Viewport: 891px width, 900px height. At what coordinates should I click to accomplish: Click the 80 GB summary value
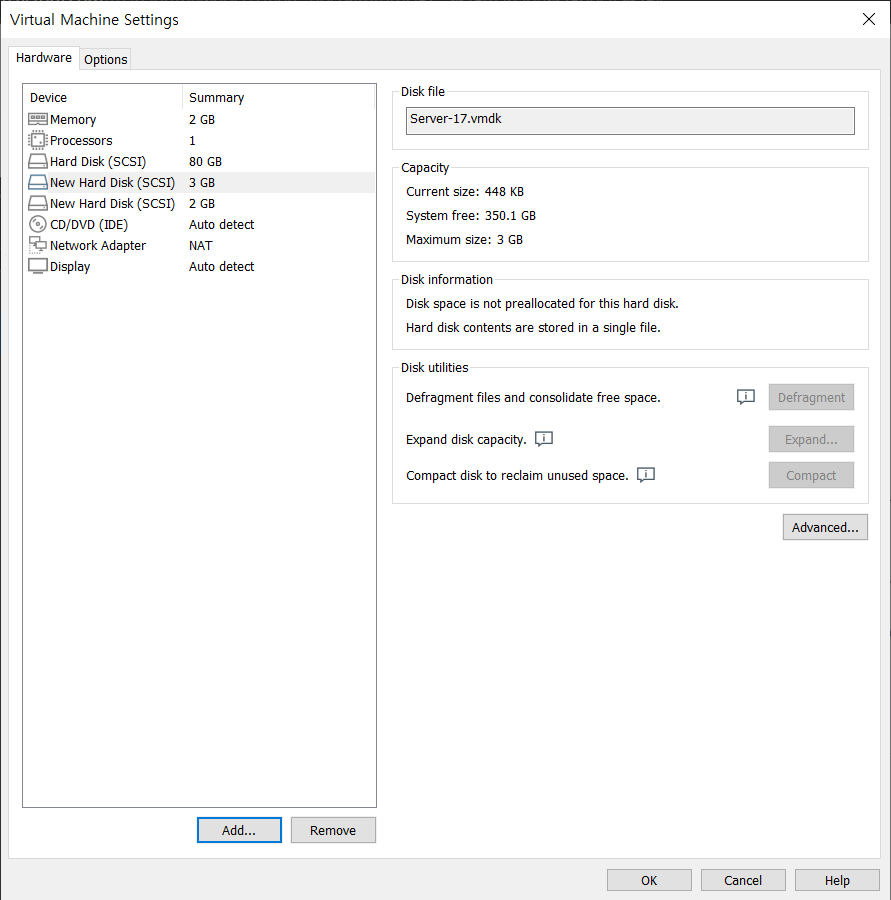(x=205, y=162)
